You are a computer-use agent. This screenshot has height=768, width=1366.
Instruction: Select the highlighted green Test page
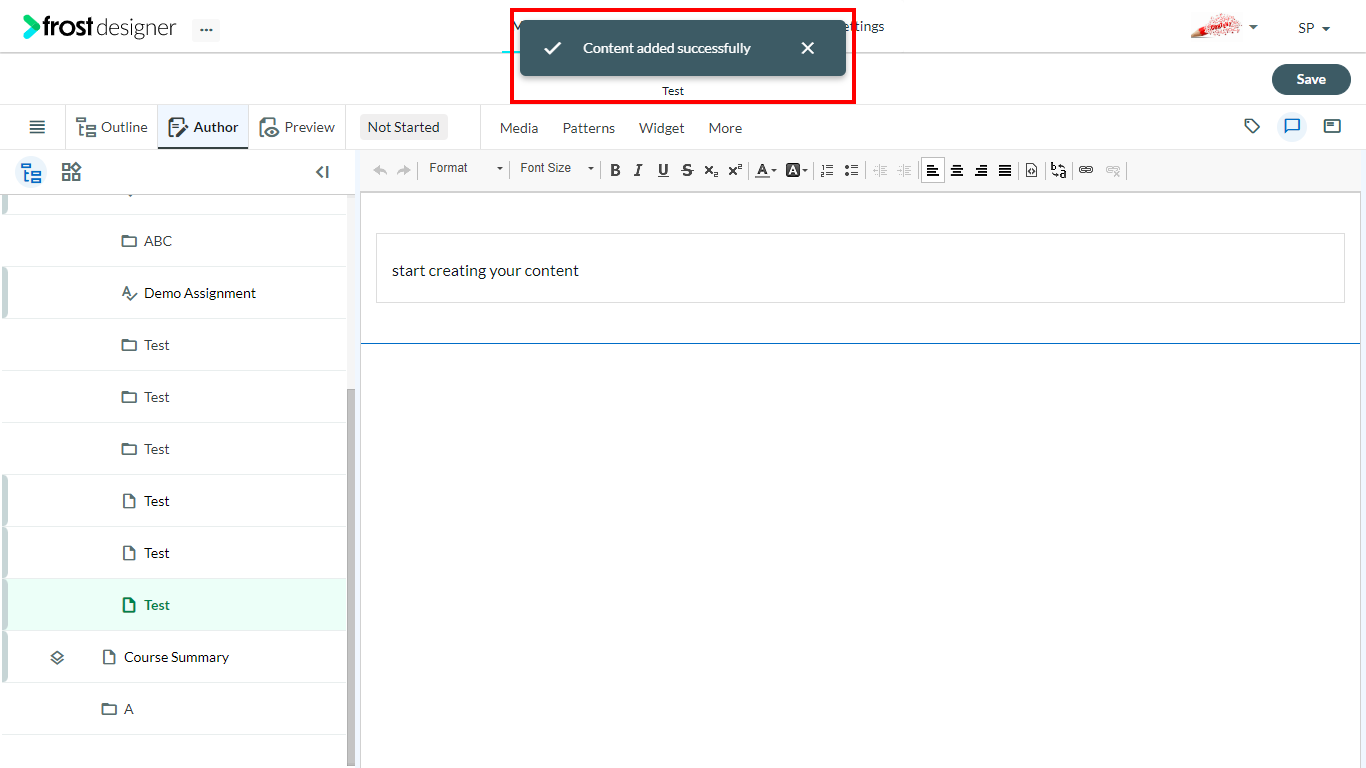point(173,605)
